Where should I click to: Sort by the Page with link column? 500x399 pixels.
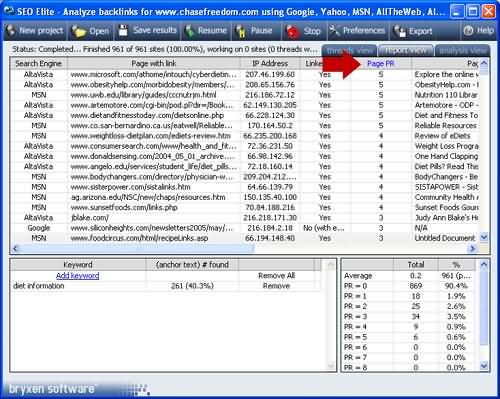pos(154,63)
